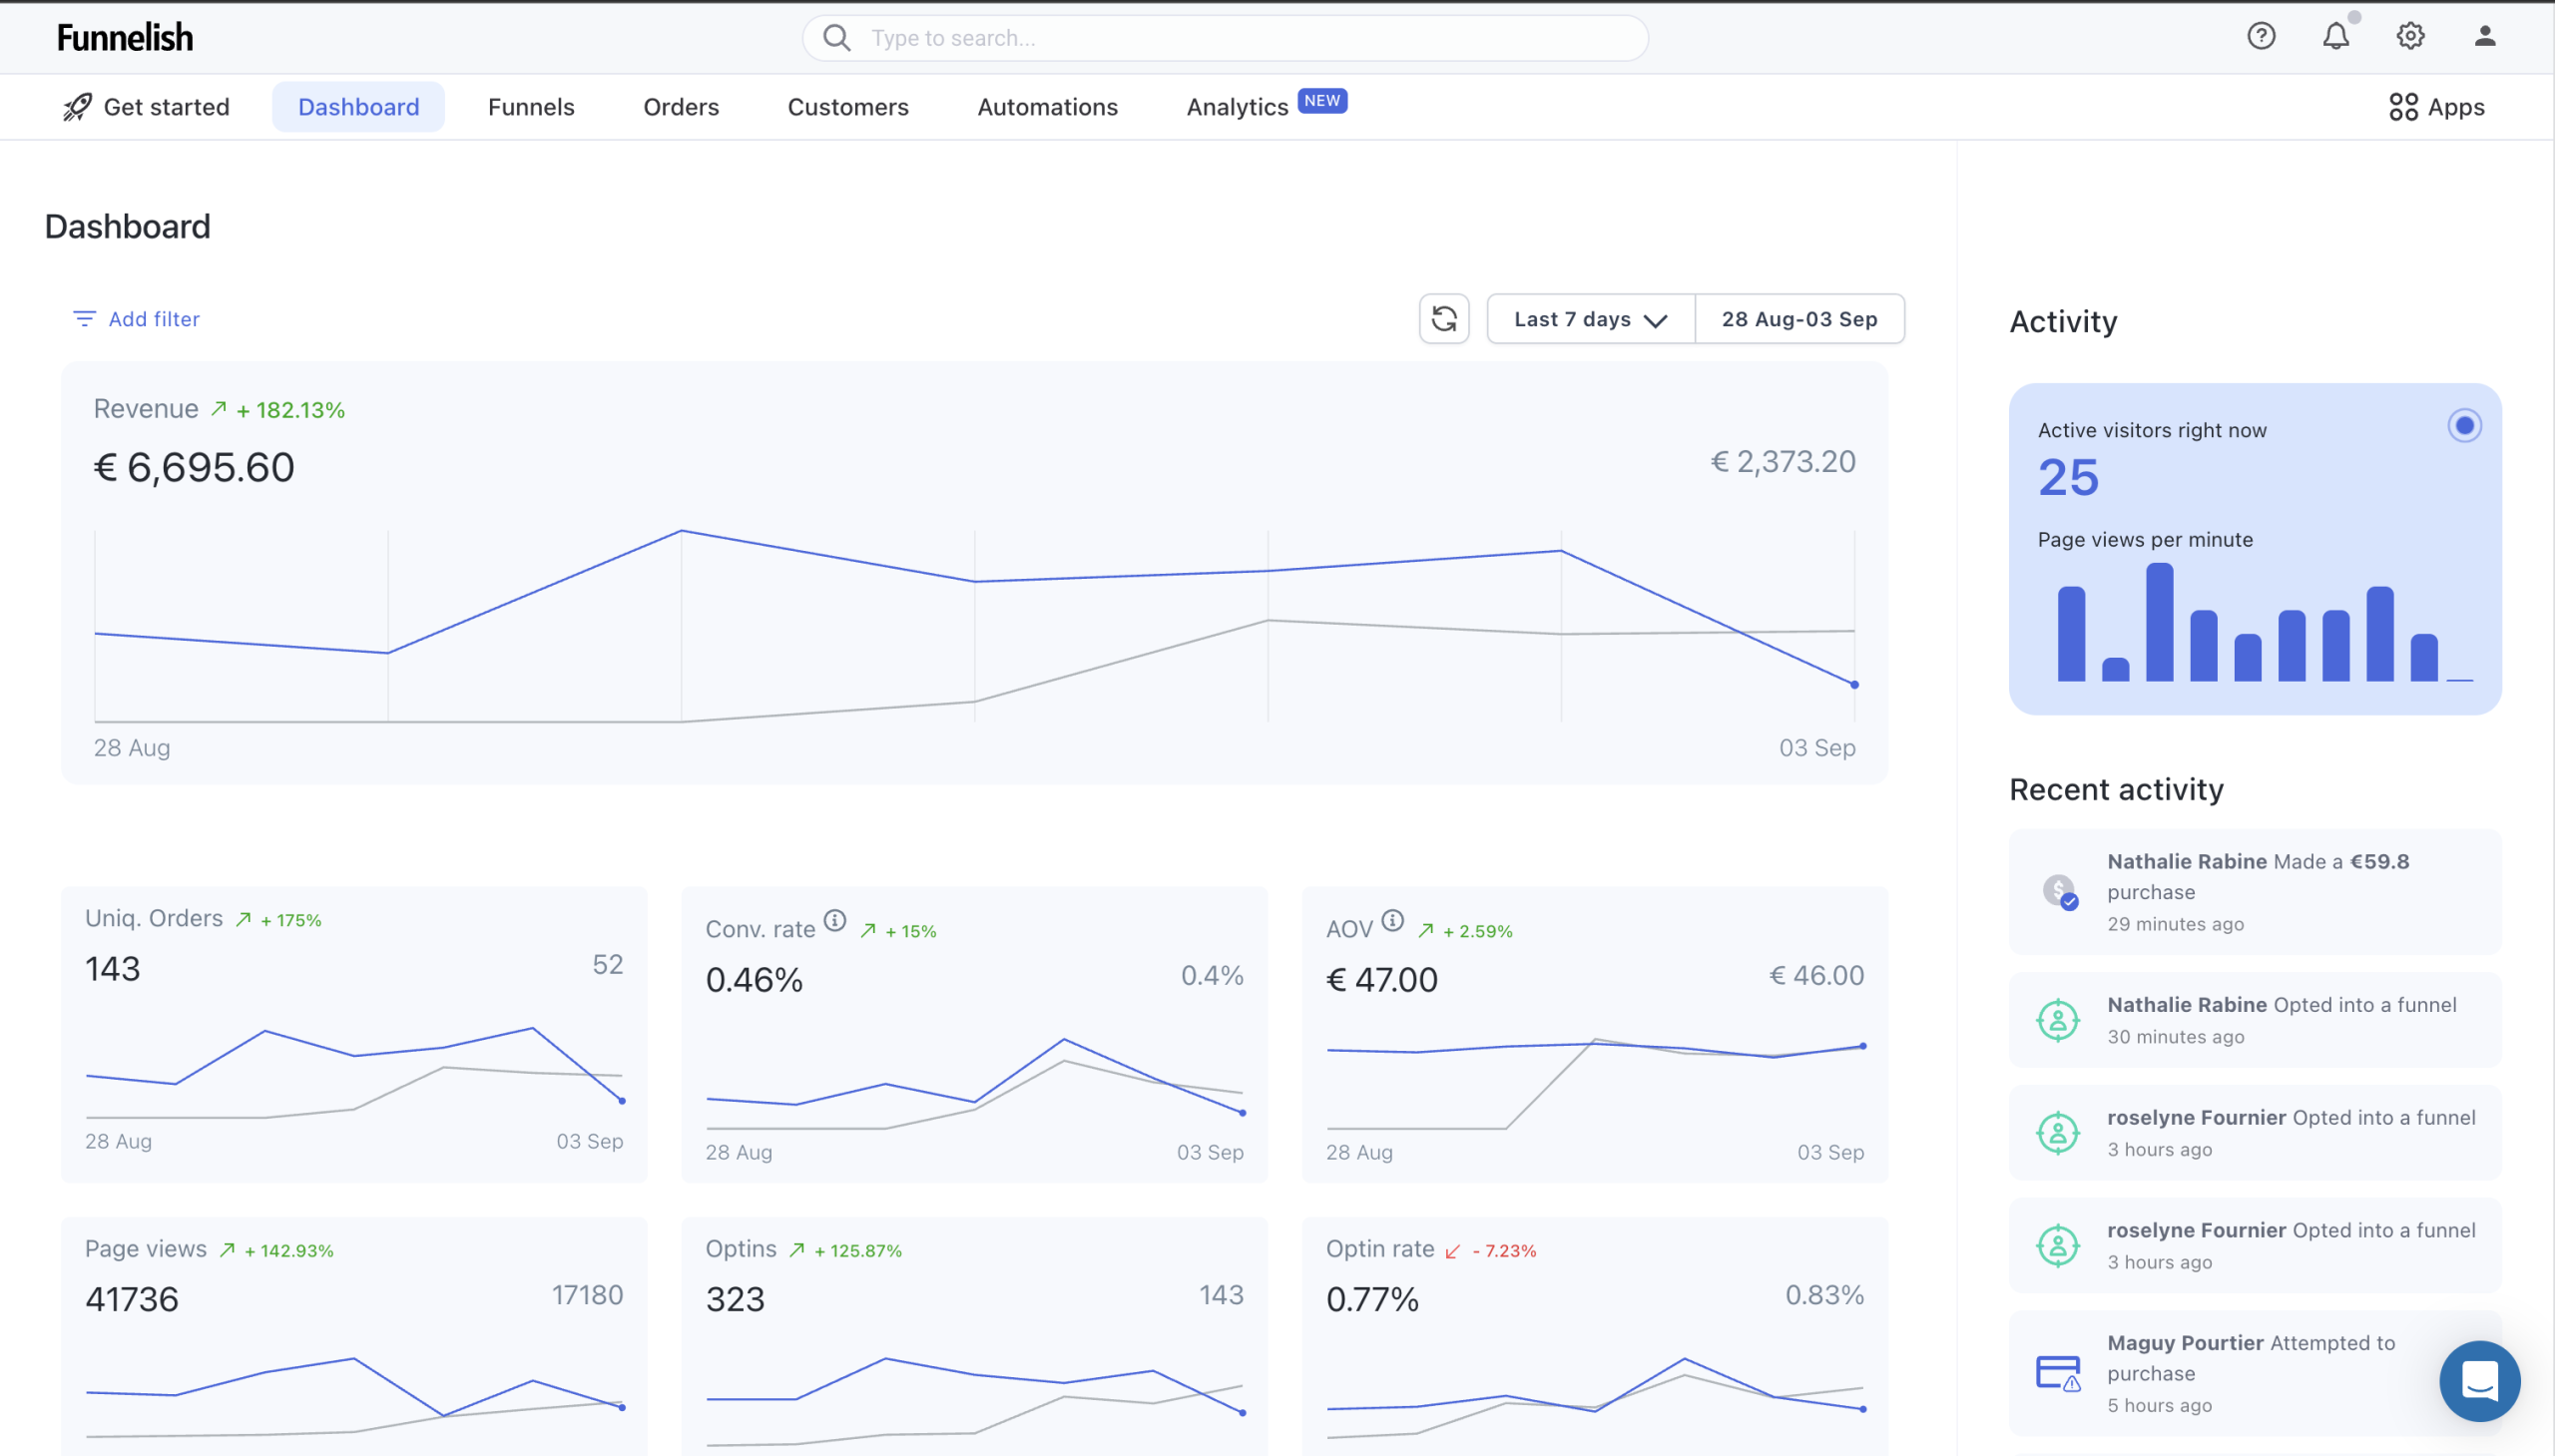Click Conv. rate info icon
This screenshot has width=2555, height=1456.
click(x=835, y=920)
